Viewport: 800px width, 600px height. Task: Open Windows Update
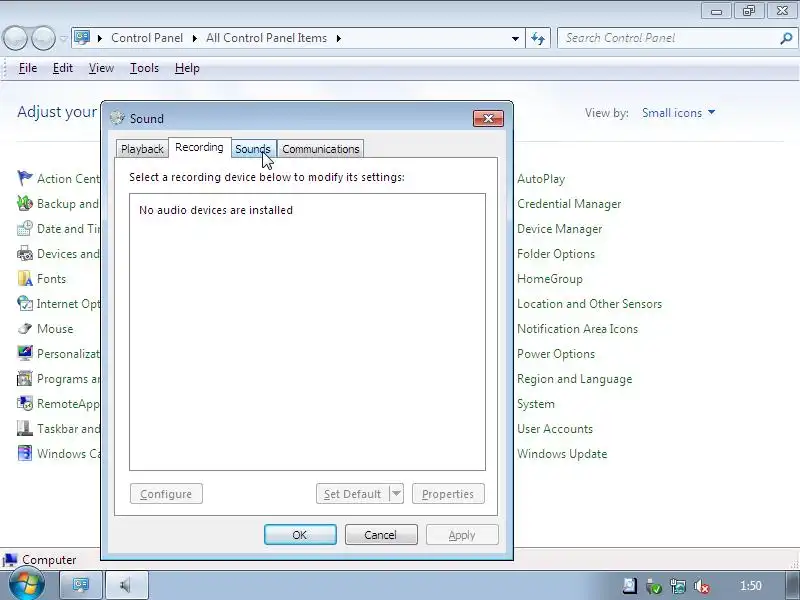pyautogui.click(x=562, y=454)
